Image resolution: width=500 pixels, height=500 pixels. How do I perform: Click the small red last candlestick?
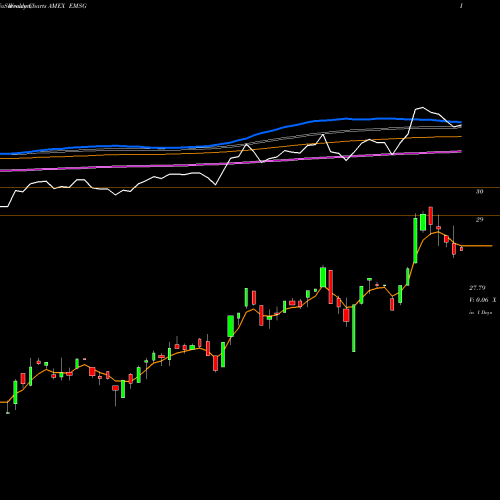point(461,249)
